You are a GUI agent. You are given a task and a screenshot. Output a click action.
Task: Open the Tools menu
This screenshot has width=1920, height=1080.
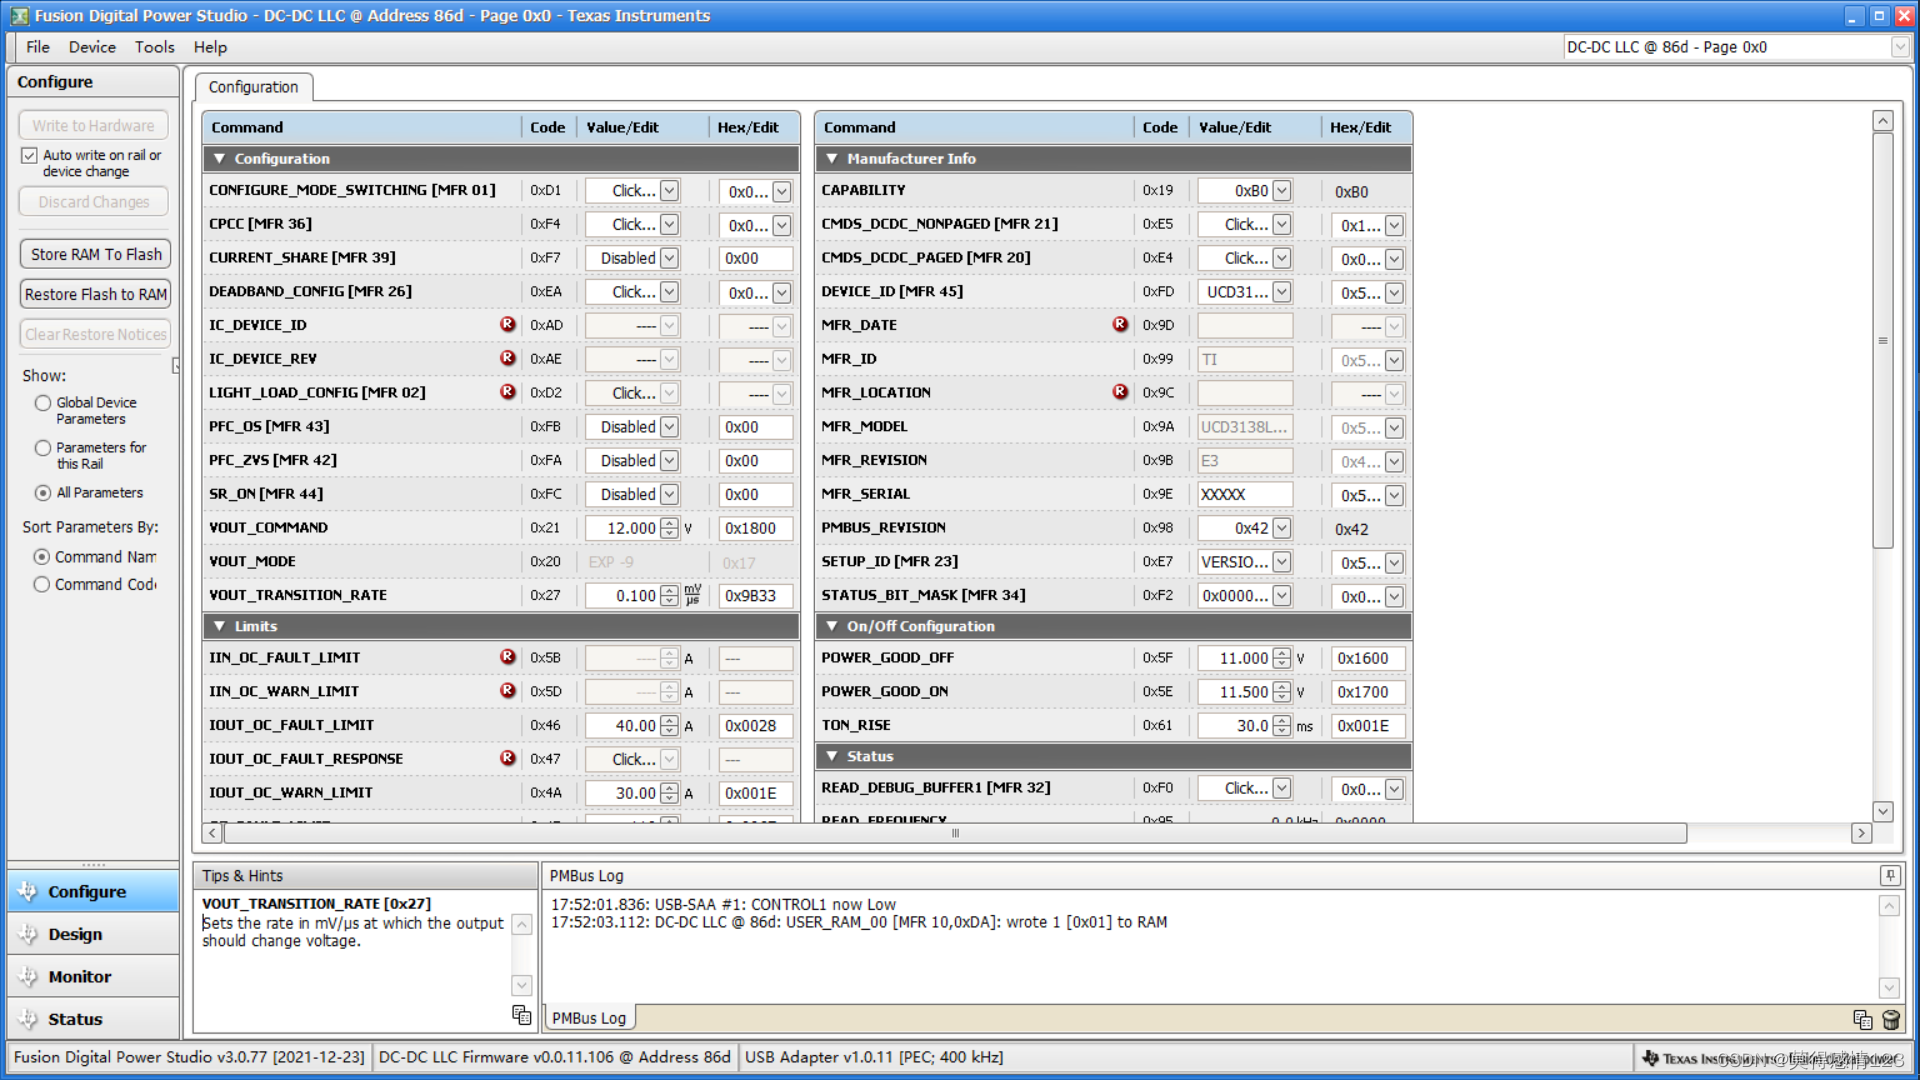(x=154, y=47)
